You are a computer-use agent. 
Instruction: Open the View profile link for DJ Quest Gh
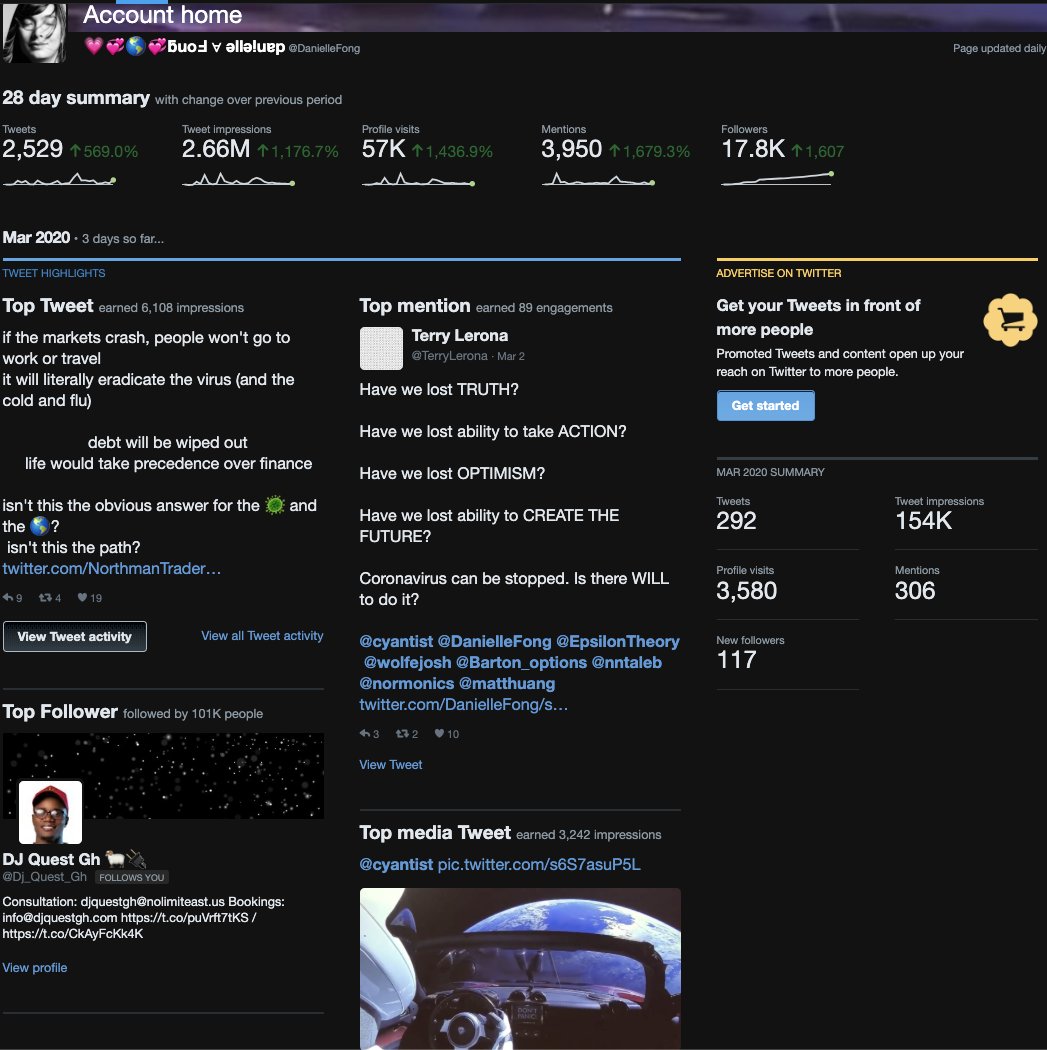(x=35, y=968)
